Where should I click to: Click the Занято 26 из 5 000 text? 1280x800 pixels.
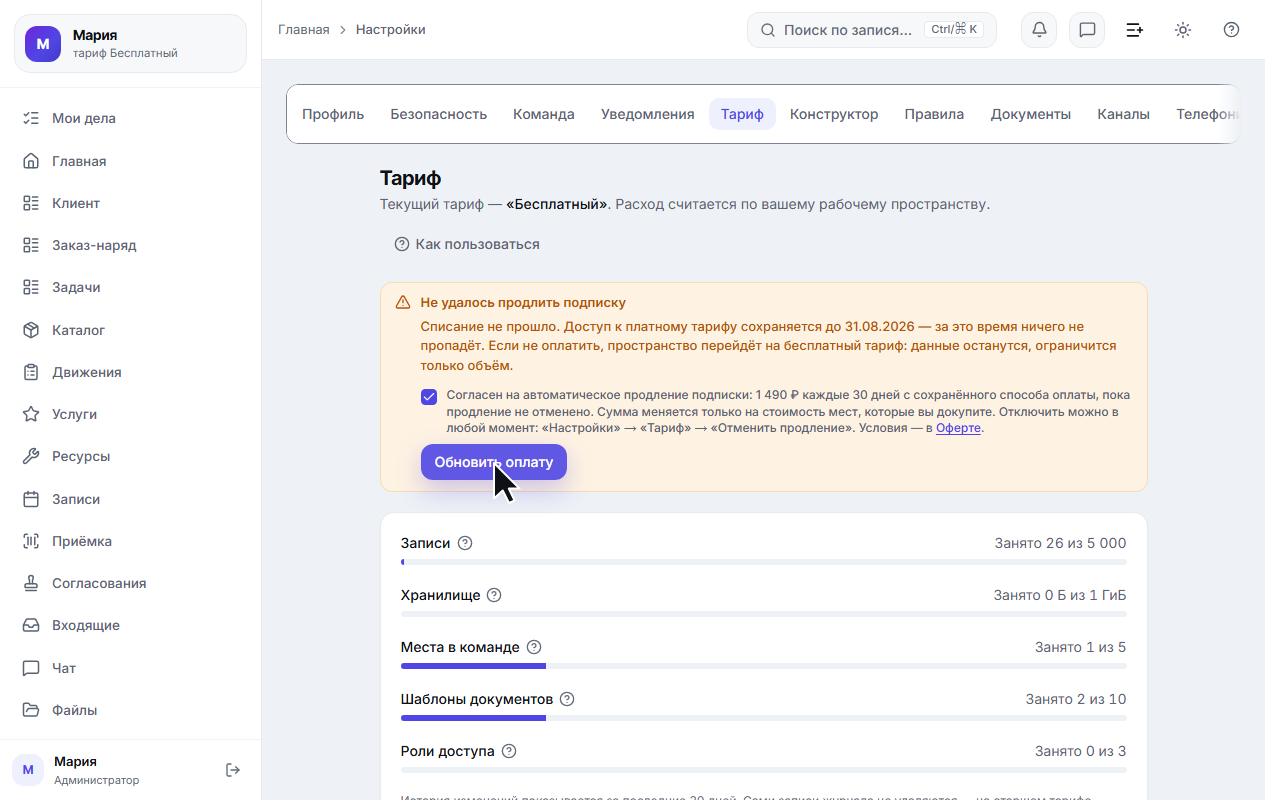(x=1060, y=543)
